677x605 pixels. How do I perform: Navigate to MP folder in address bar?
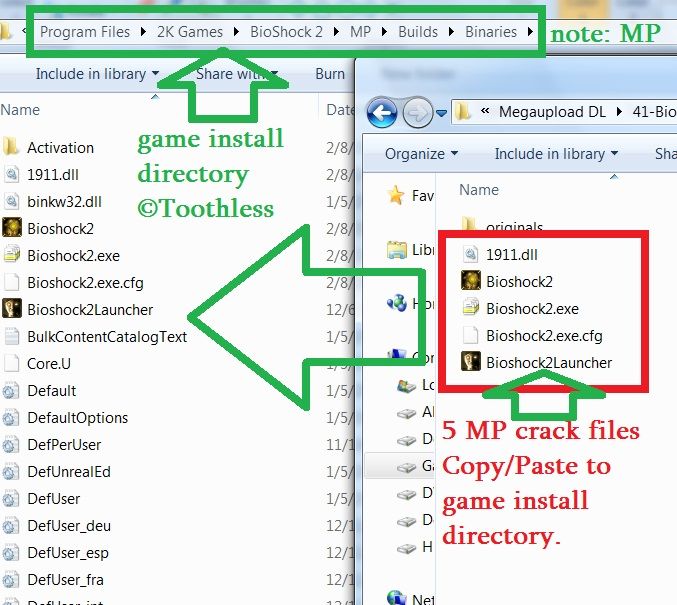[x=360, y=32]
